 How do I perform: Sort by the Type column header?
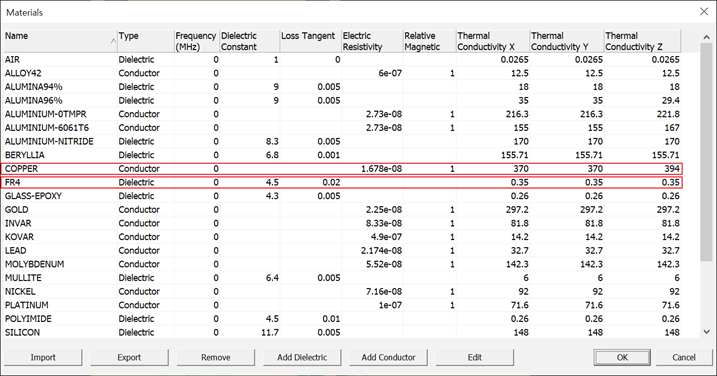pyautogui.click(x=145, y=41)
